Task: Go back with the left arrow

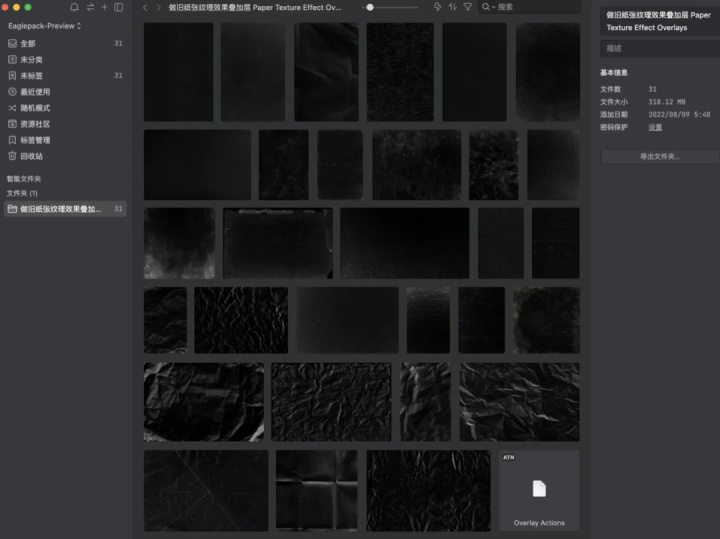Action: [145, 7]
